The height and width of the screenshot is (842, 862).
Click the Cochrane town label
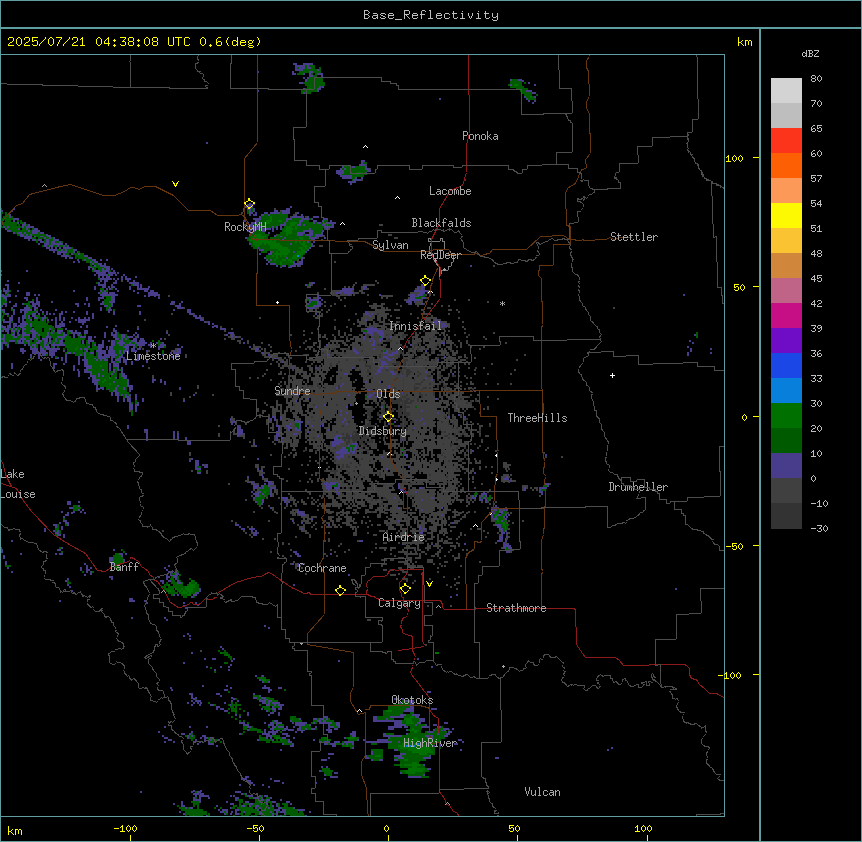tap(322, 568)
